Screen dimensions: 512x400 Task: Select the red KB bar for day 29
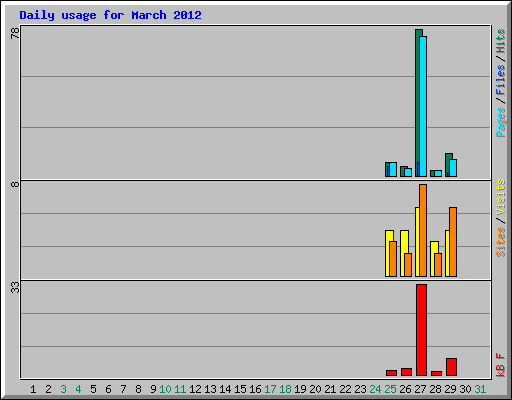coord(451,367)
